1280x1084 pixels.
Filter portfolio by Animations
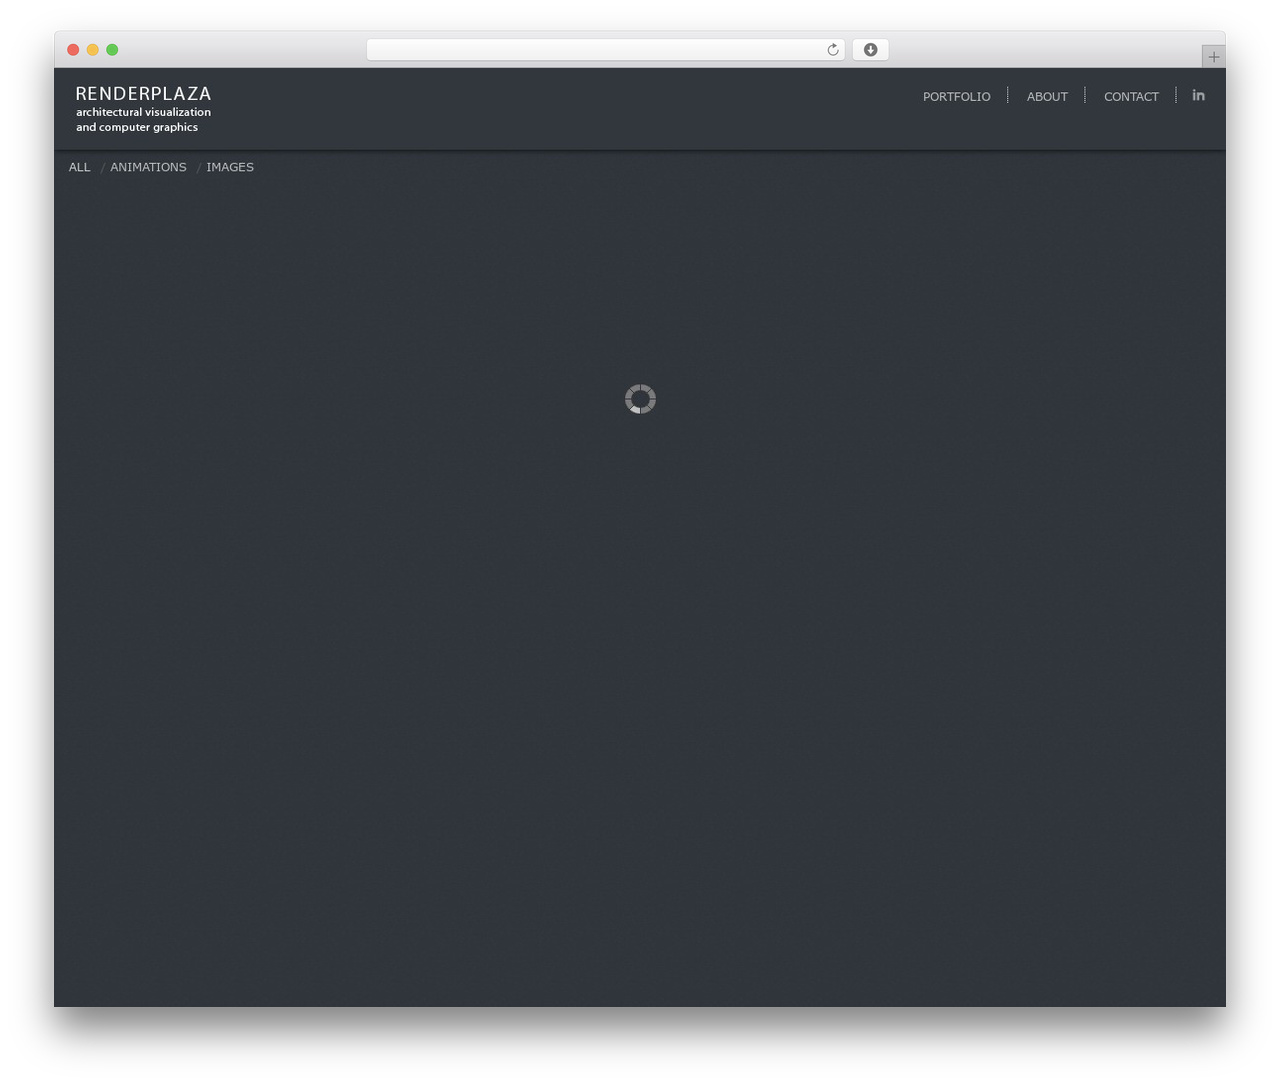(x=148, y=167)
